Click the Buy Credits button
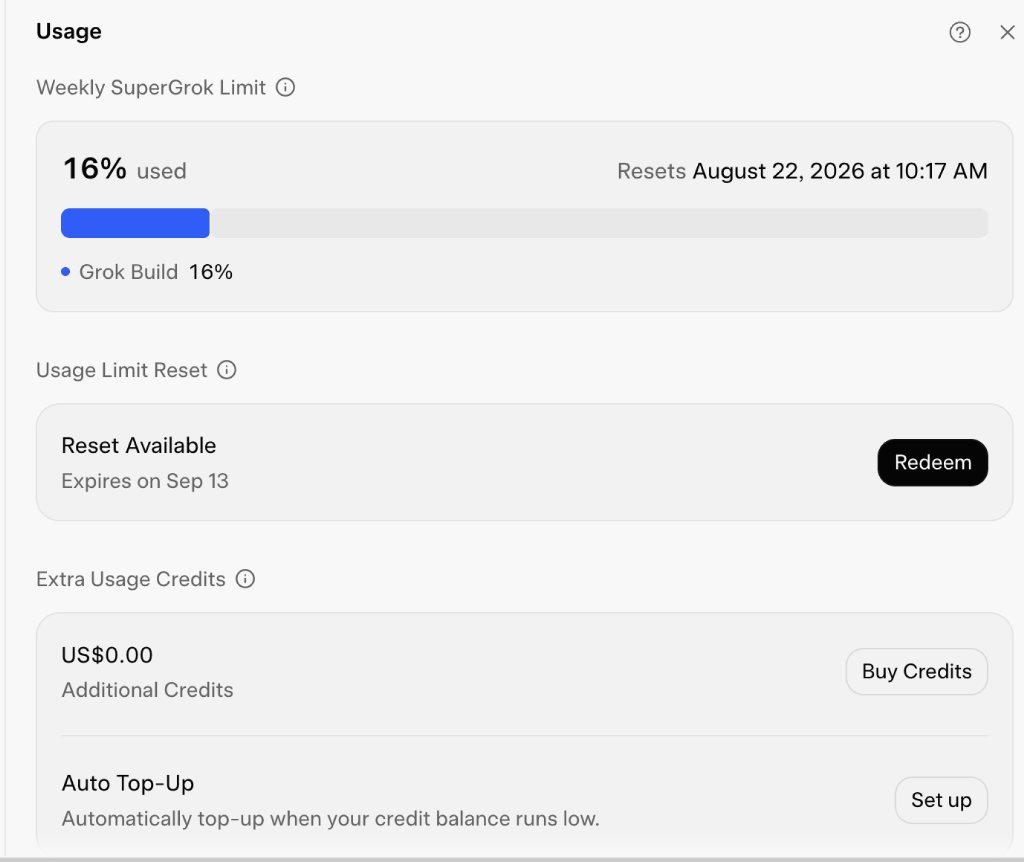 click(x=916, y=671)
